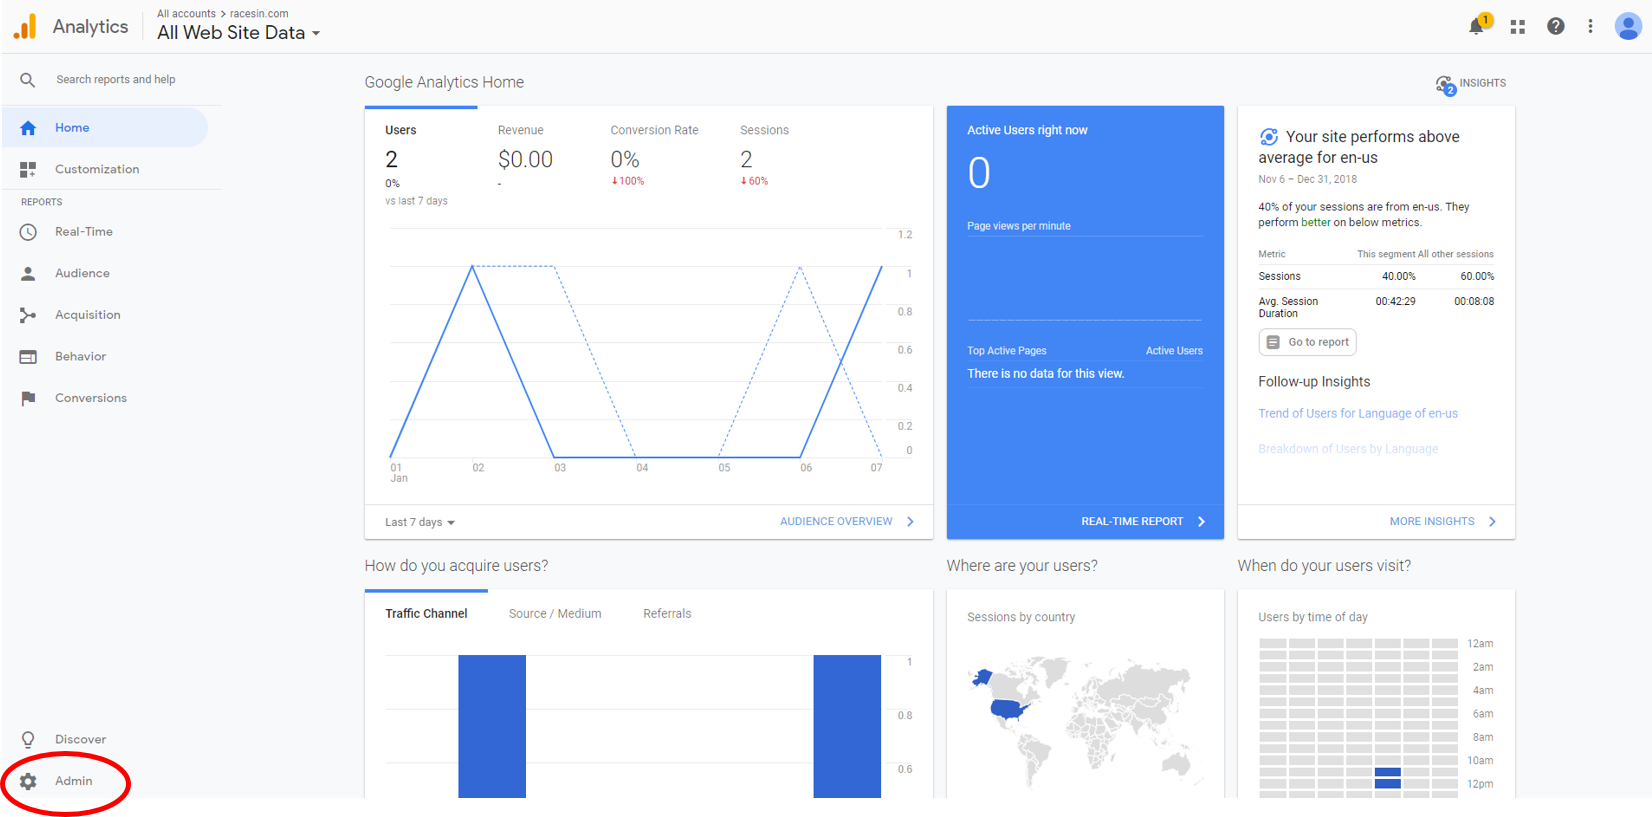1652x817 pixels.
Task: Open the All Web Site Data dropdown
Action: tap(238, 33)
